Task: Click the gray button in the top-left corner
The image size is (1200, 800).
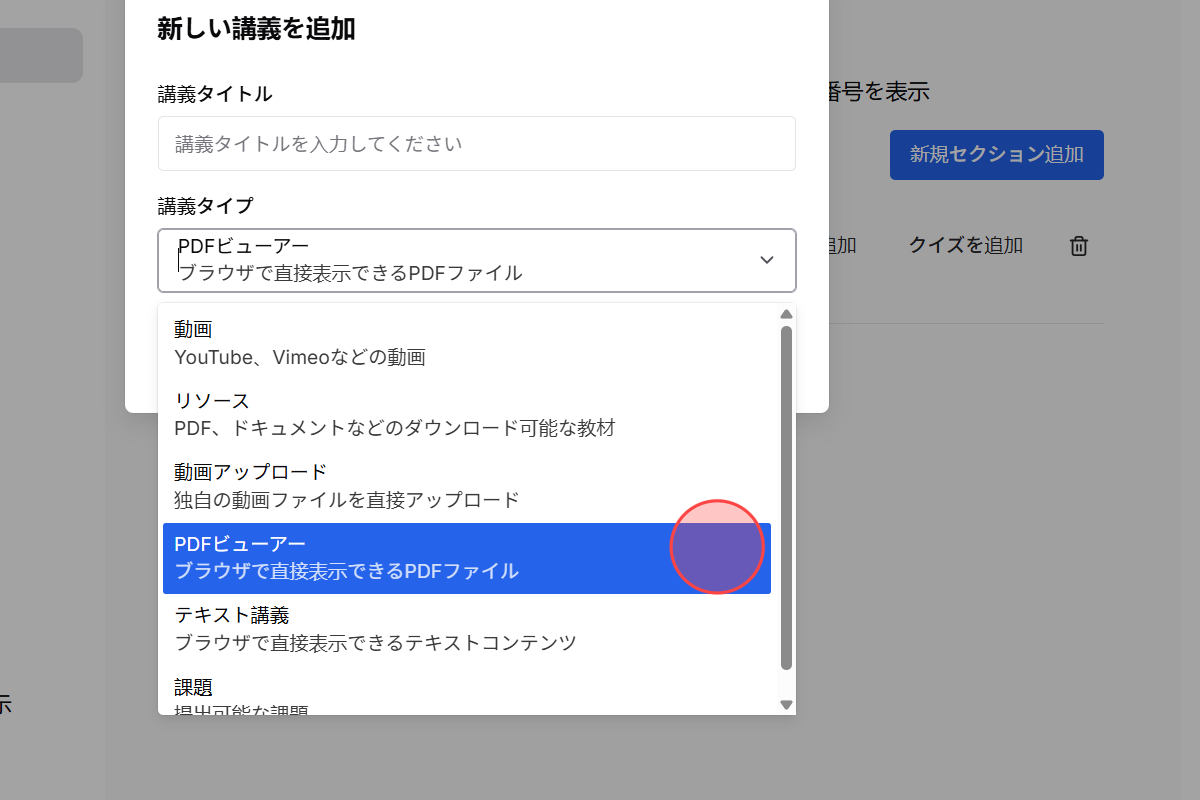Action: [41, 55]
